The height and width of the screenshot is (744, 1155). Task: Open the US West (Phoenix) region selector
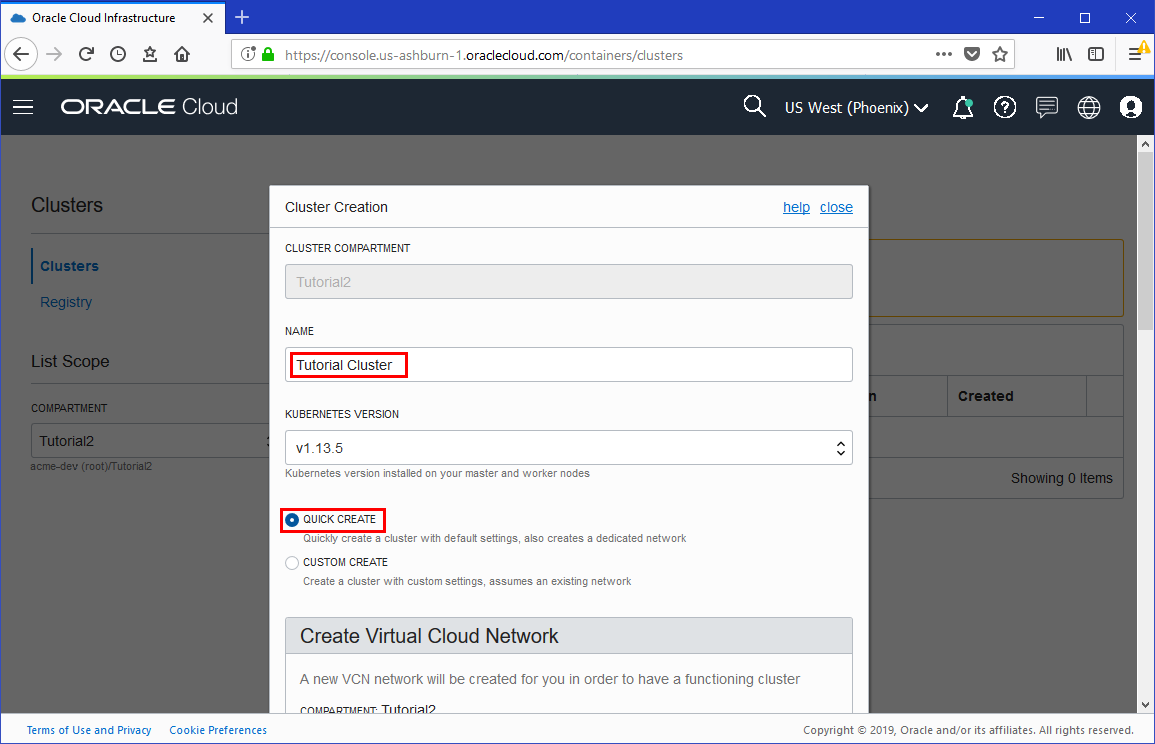856,108
